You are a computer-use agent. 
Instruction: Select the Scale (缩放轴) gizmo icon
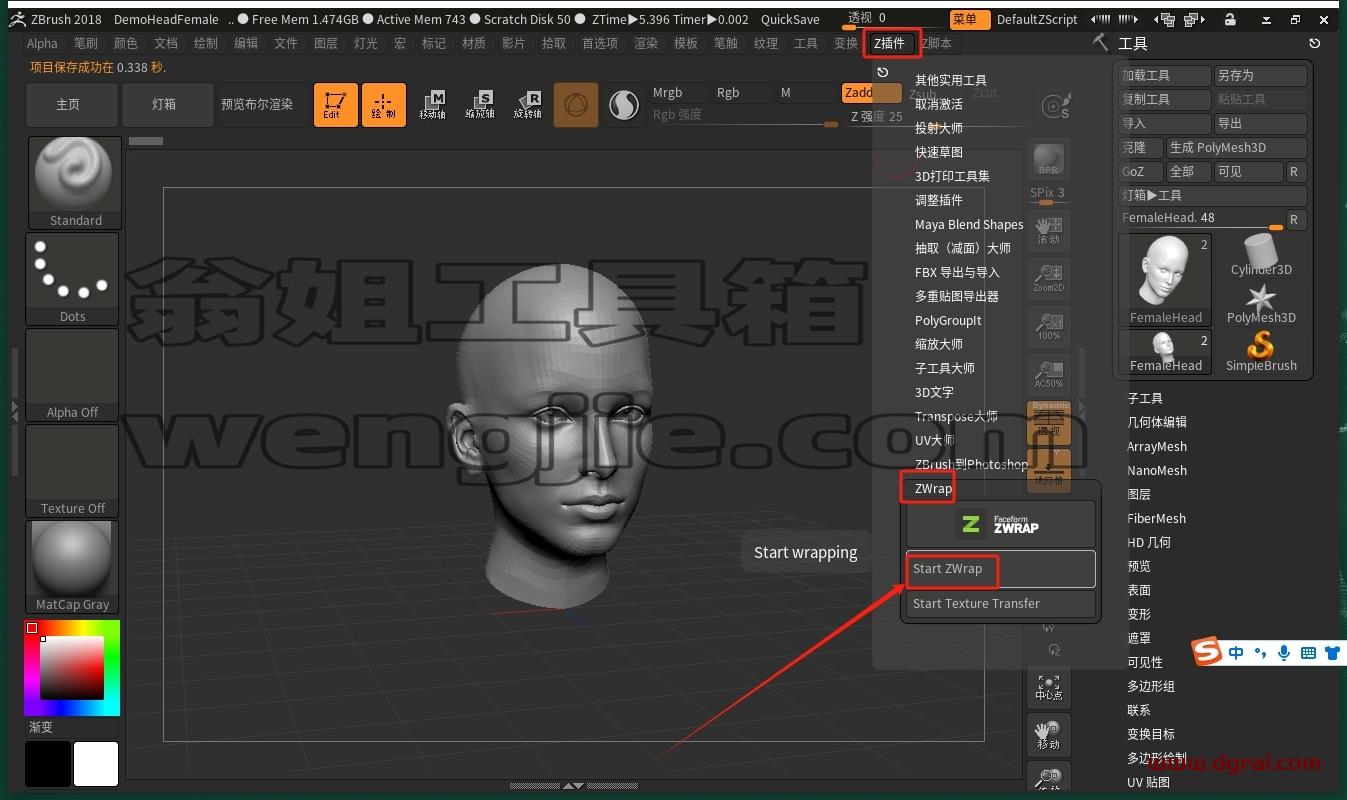click(x=480, y=104)
